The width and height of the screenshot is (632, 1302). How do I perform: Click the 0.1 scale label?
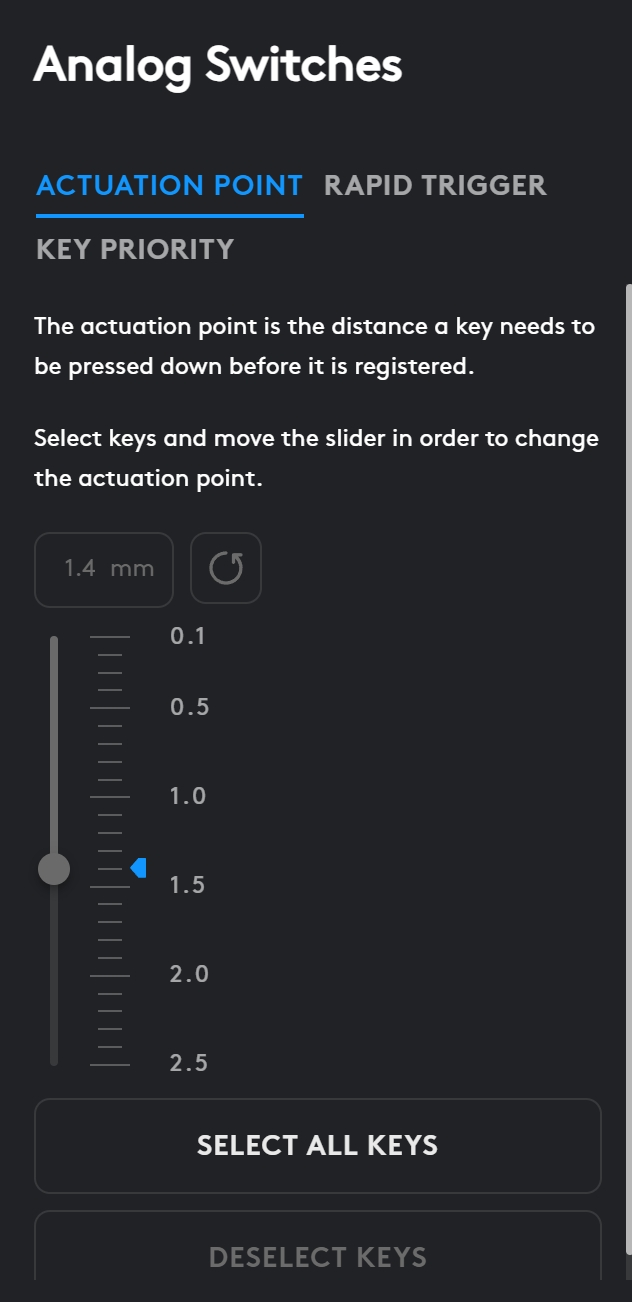pos(188,636)
